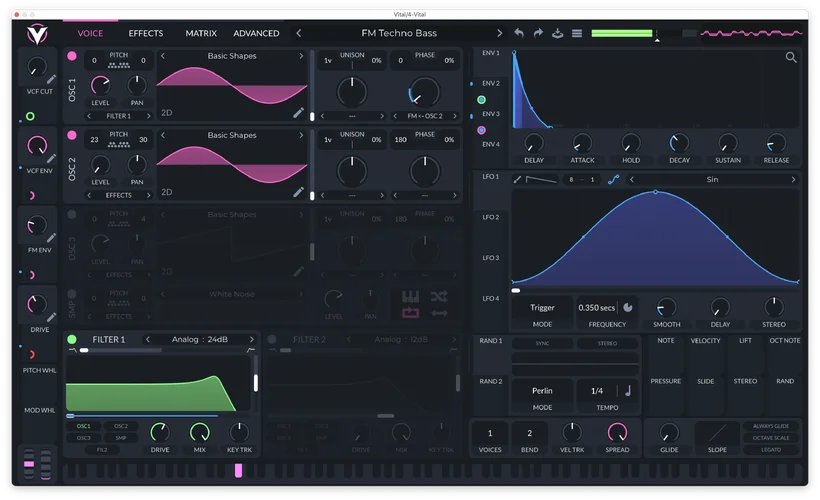Switch to the EFFECTS tab

click(146, 33)
